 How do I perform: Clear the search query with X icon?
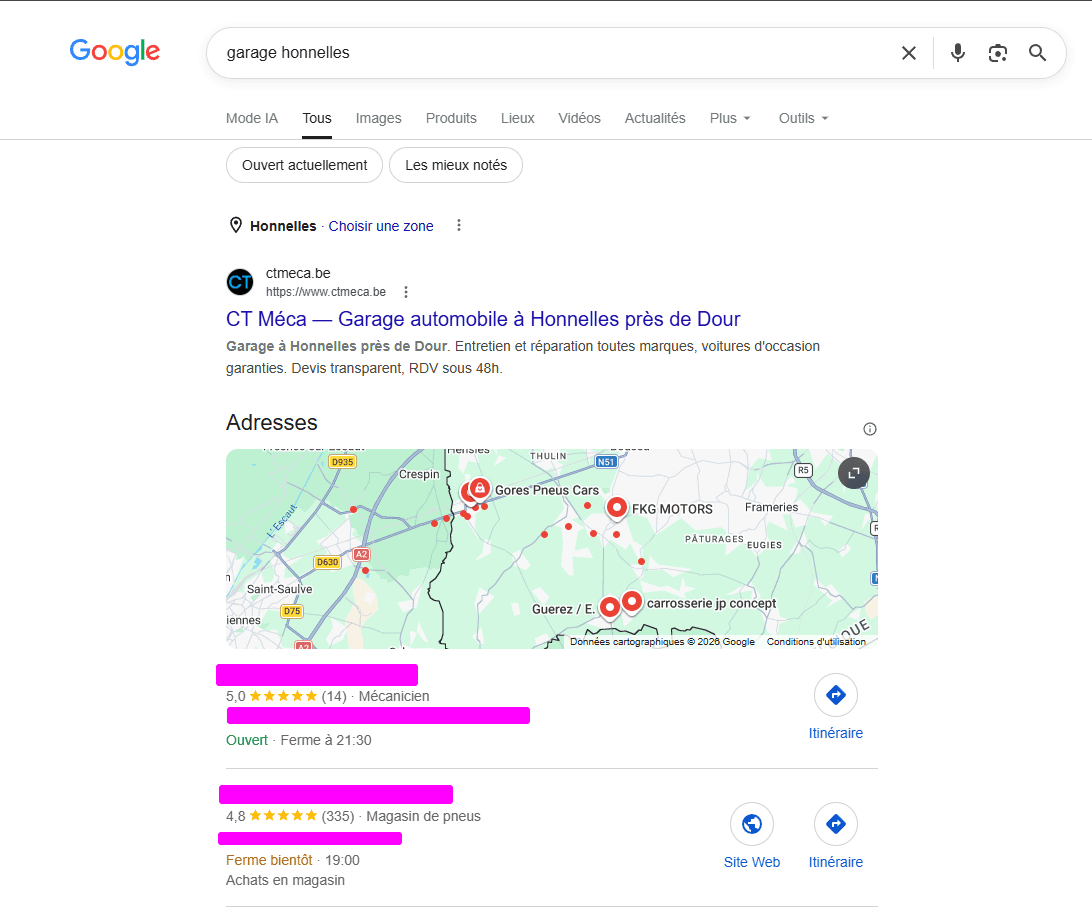[x=908, y=53]
